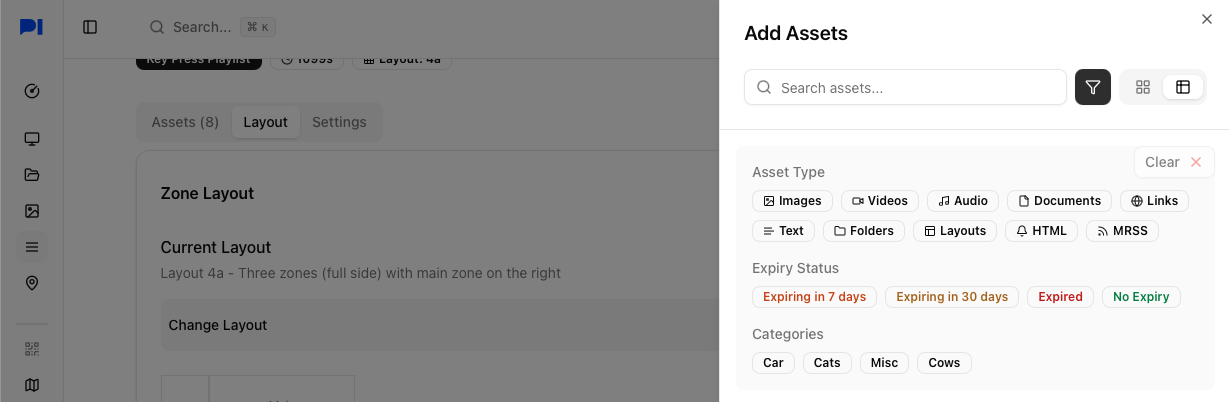The height and width of the screenshot is (402, 1229).
Task: Open the dashboard gauge icon in sidebar
Action: point(32,91)
